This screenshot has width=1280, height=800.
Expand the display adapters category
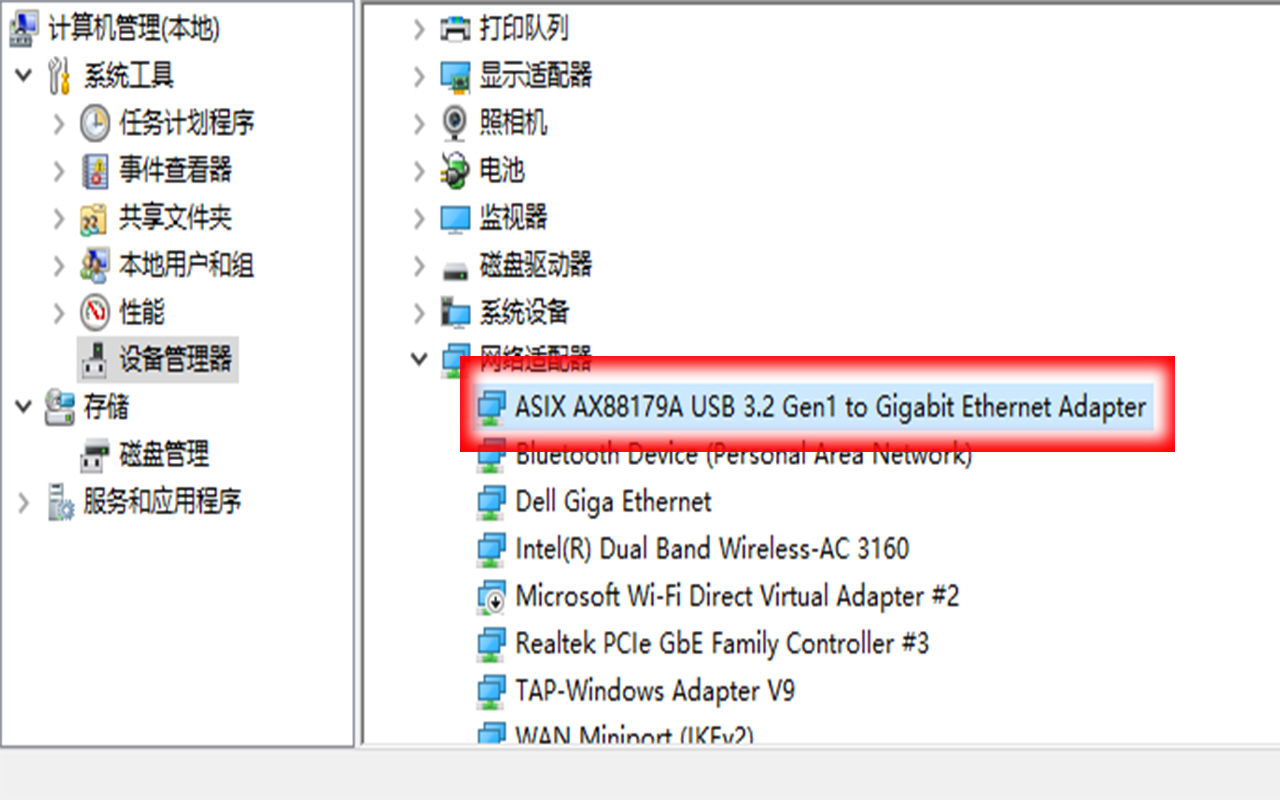point(419,75)
